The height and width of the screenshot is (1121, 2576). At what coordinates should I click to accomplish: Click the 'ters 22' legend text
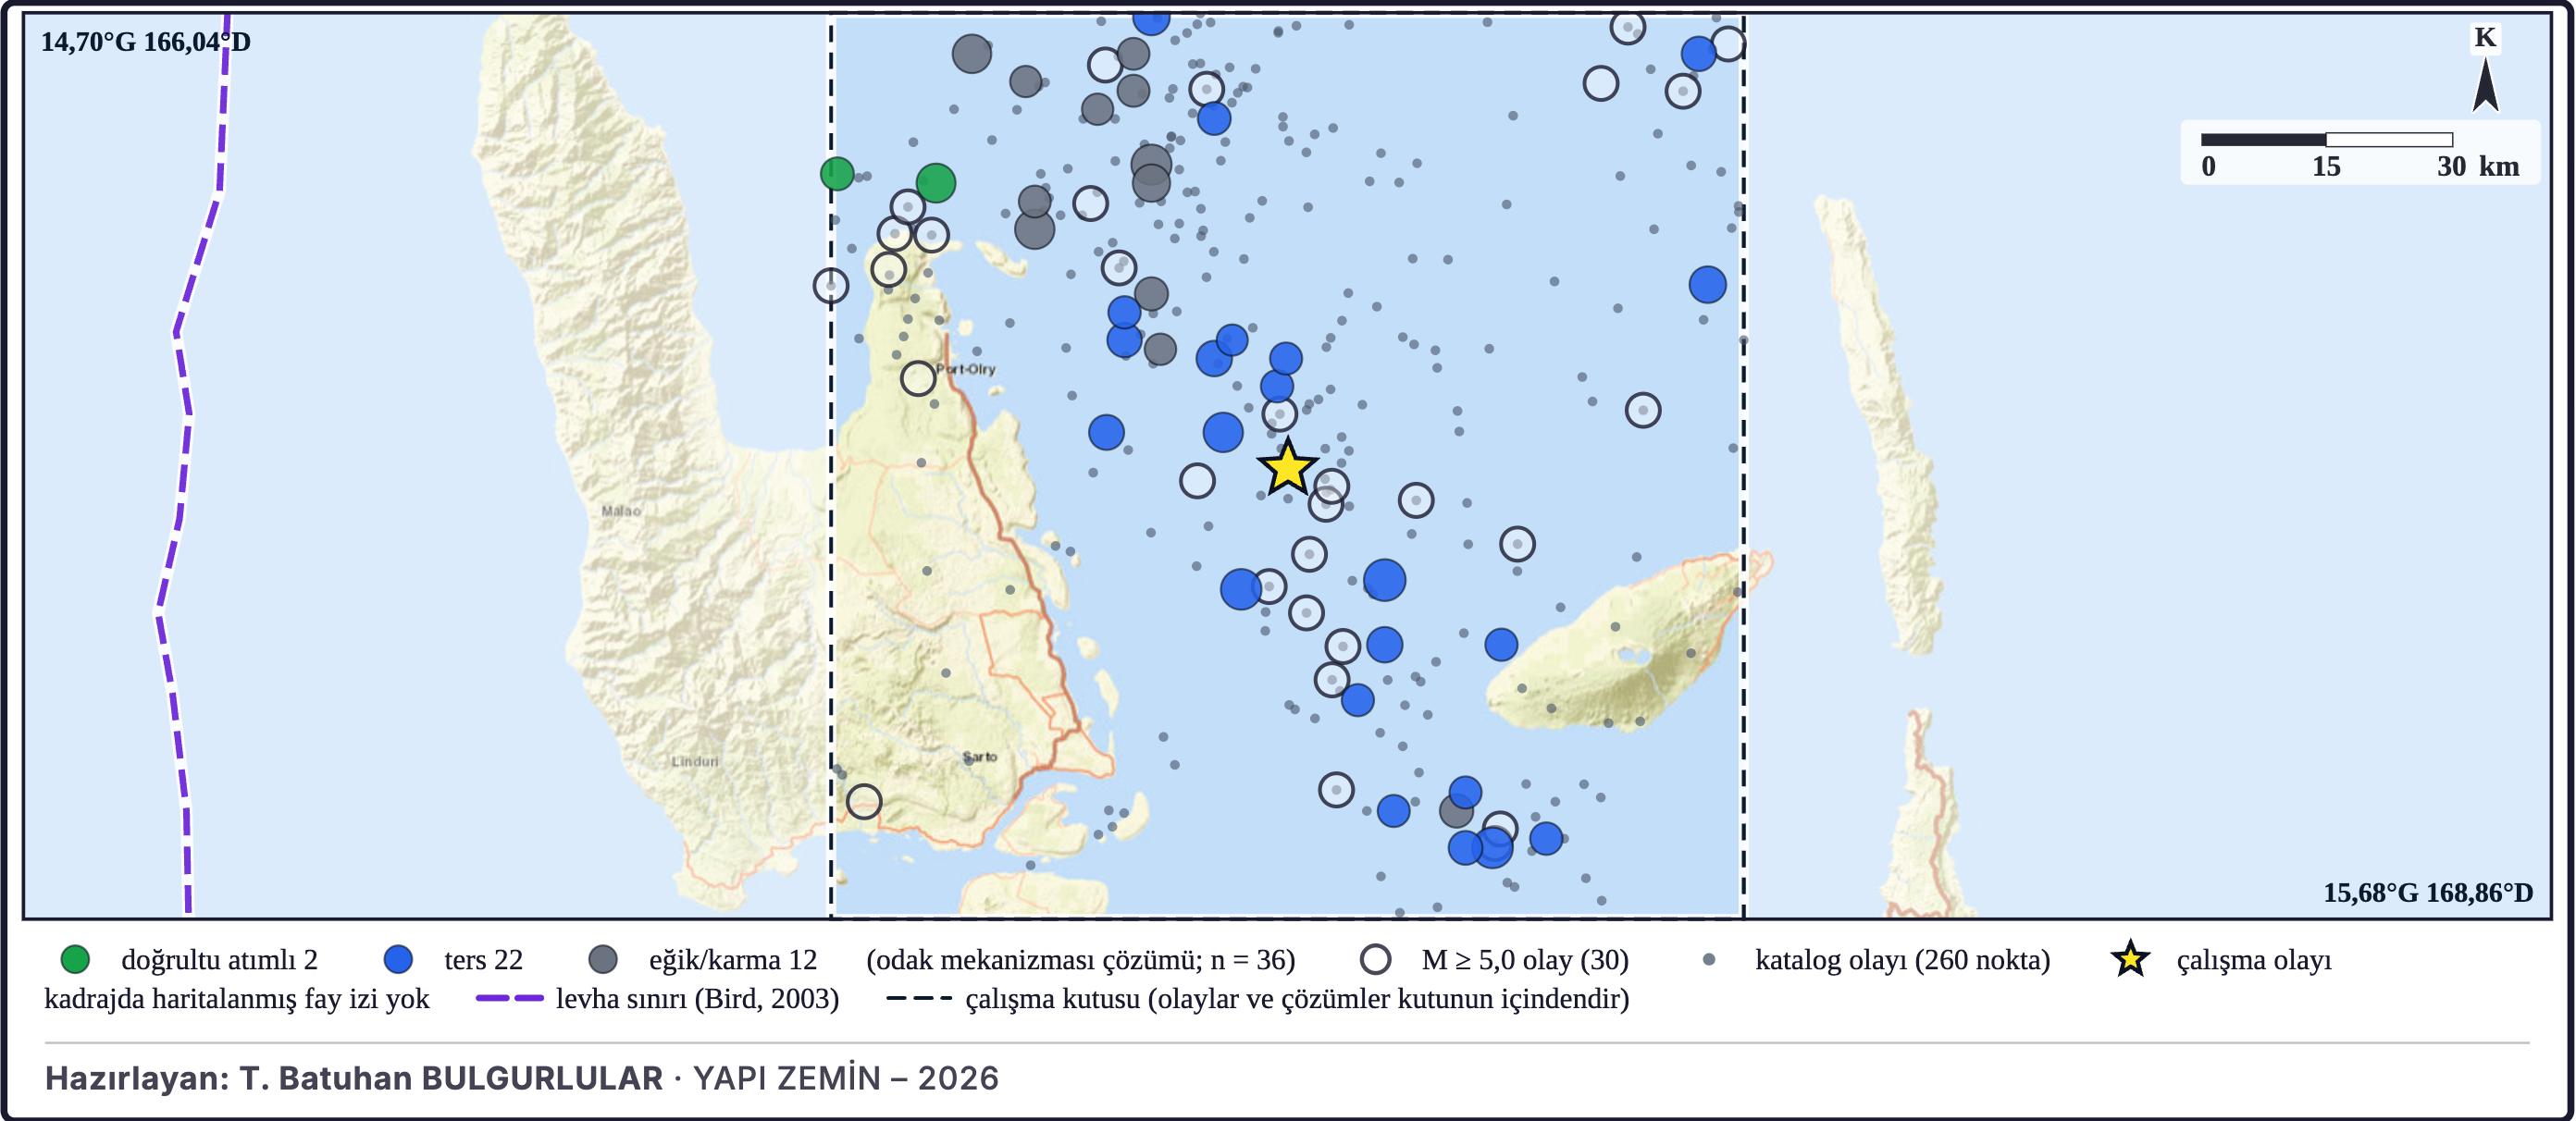tap(483, 960)
